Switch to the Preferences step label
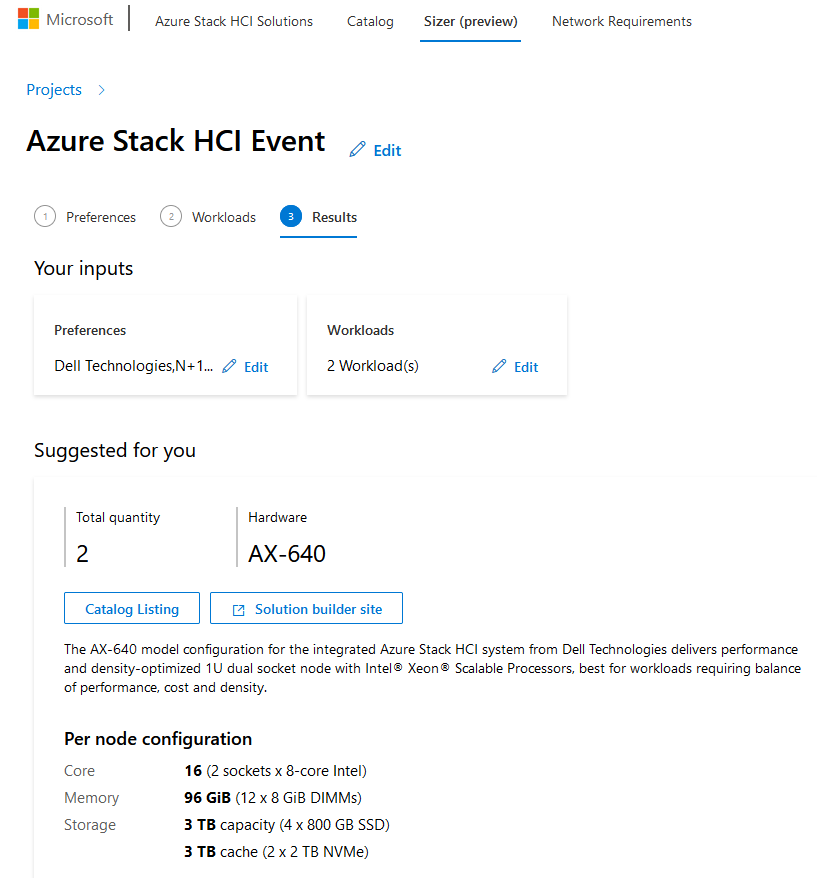817x878 pixels. point(101,217)
